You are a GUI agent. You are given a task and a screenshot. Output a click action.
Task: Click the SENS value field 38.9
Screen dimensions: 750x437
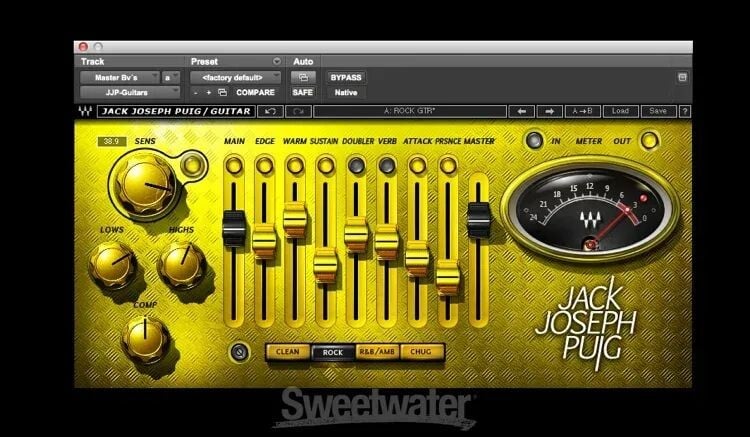[x=111, y=141]
